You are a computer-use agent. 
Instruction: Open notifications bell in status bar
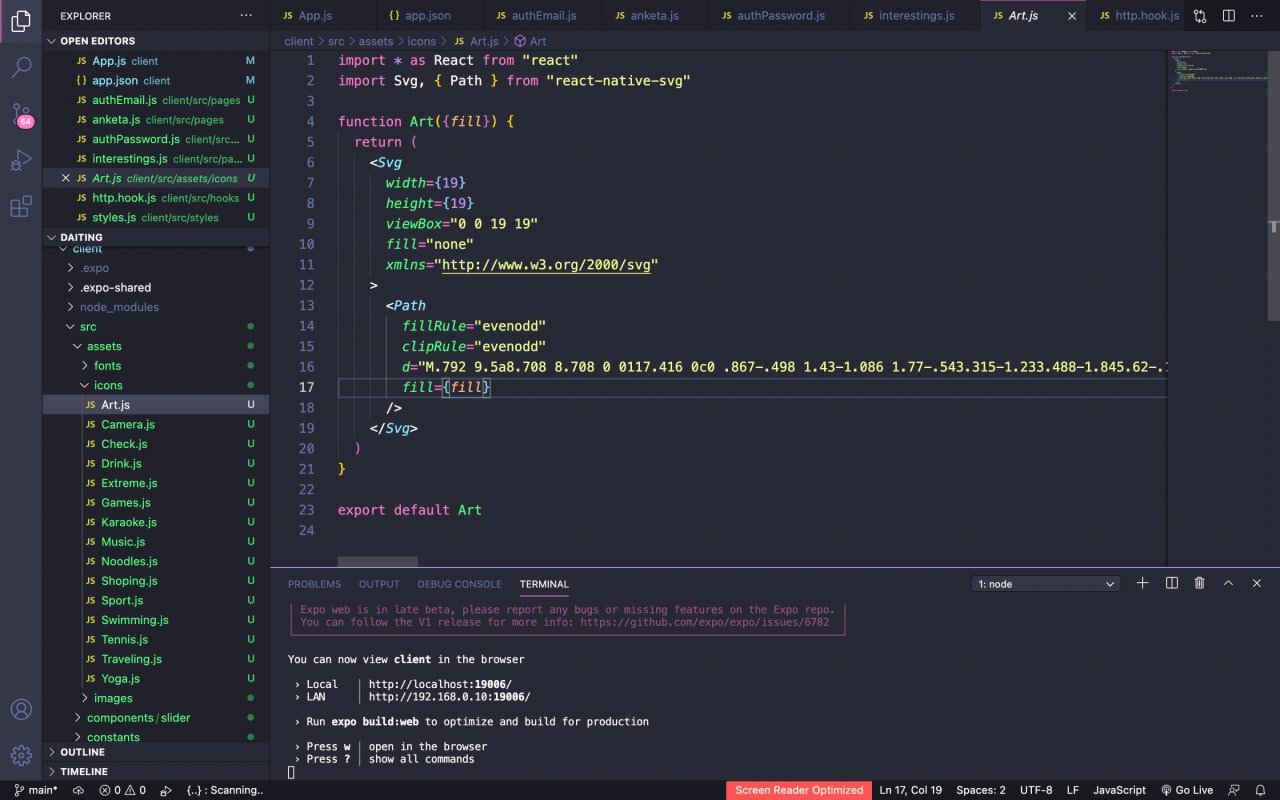coord(1262,790)
